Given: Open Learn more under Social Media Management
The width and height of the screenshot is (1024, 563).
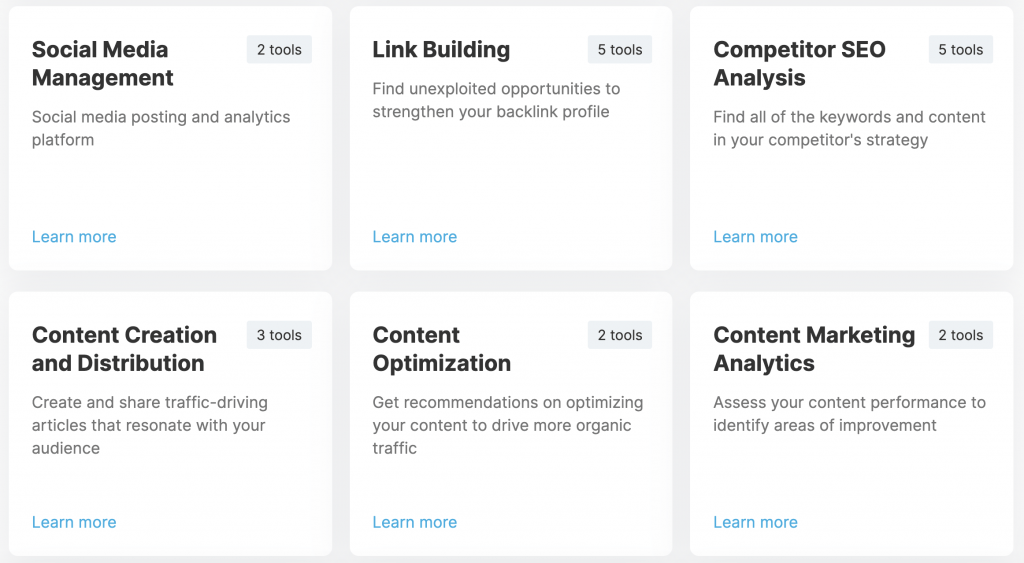Looking at the screenshot, I should (74, 236).
